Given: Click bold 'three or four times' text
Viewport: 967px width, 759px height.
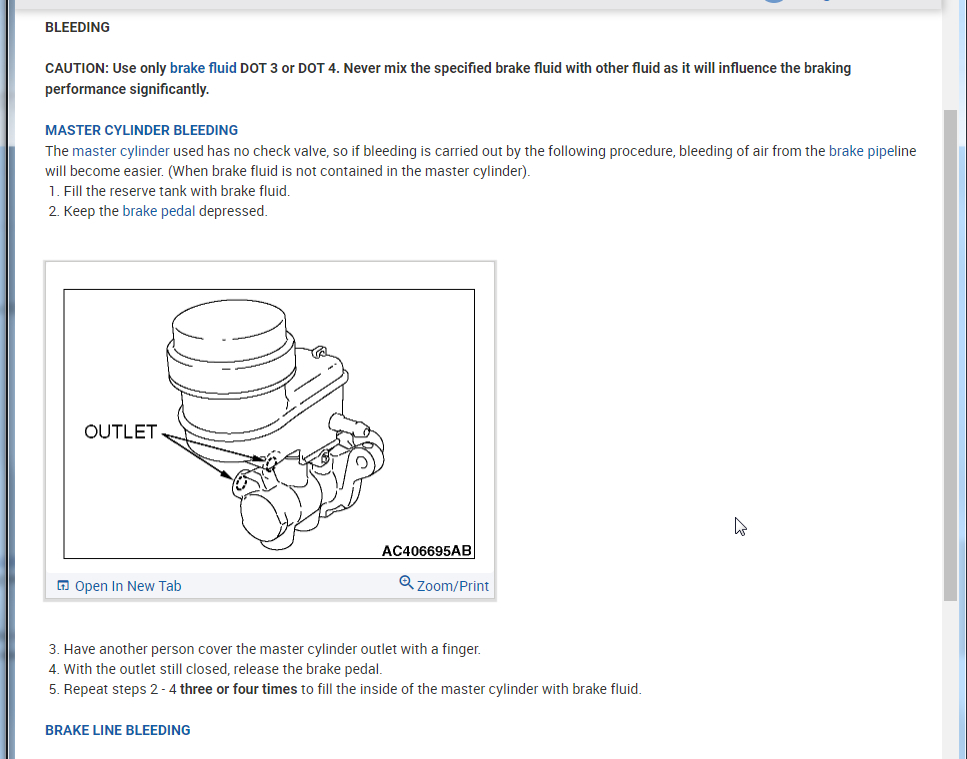Looking at the screenshot, I should pos(239,689).
